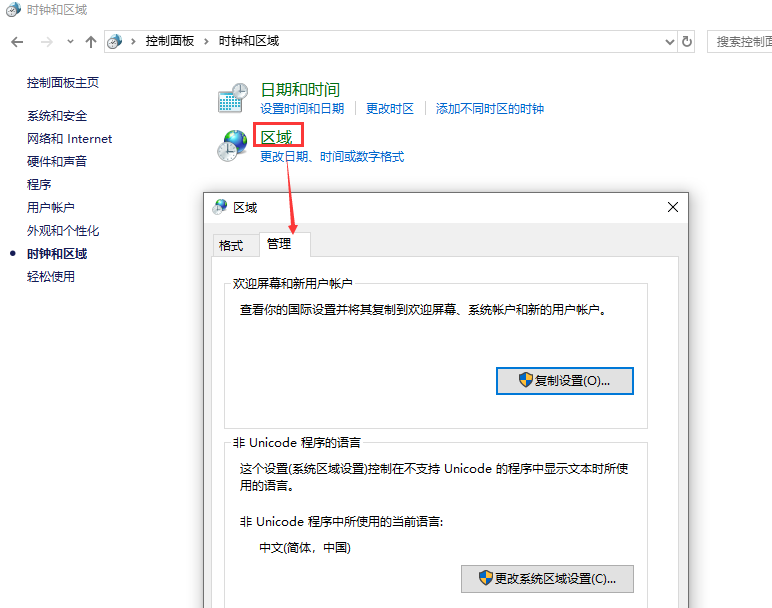Go up one level with the up arrow

(x=91, y=42)
